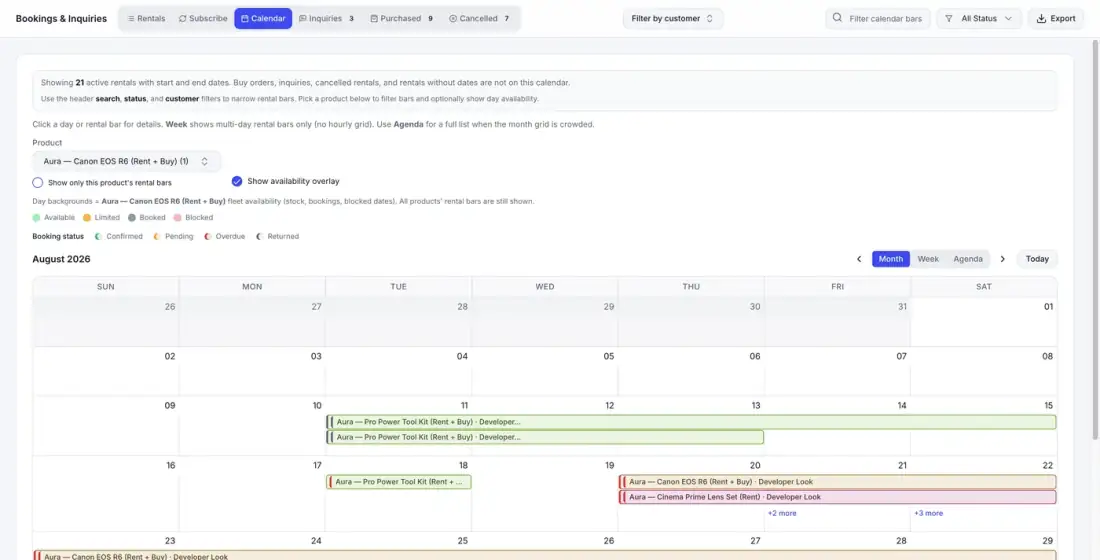Go to the previous month arrow
This screenshot has height=560, width=1100.
tap(859, 259)
